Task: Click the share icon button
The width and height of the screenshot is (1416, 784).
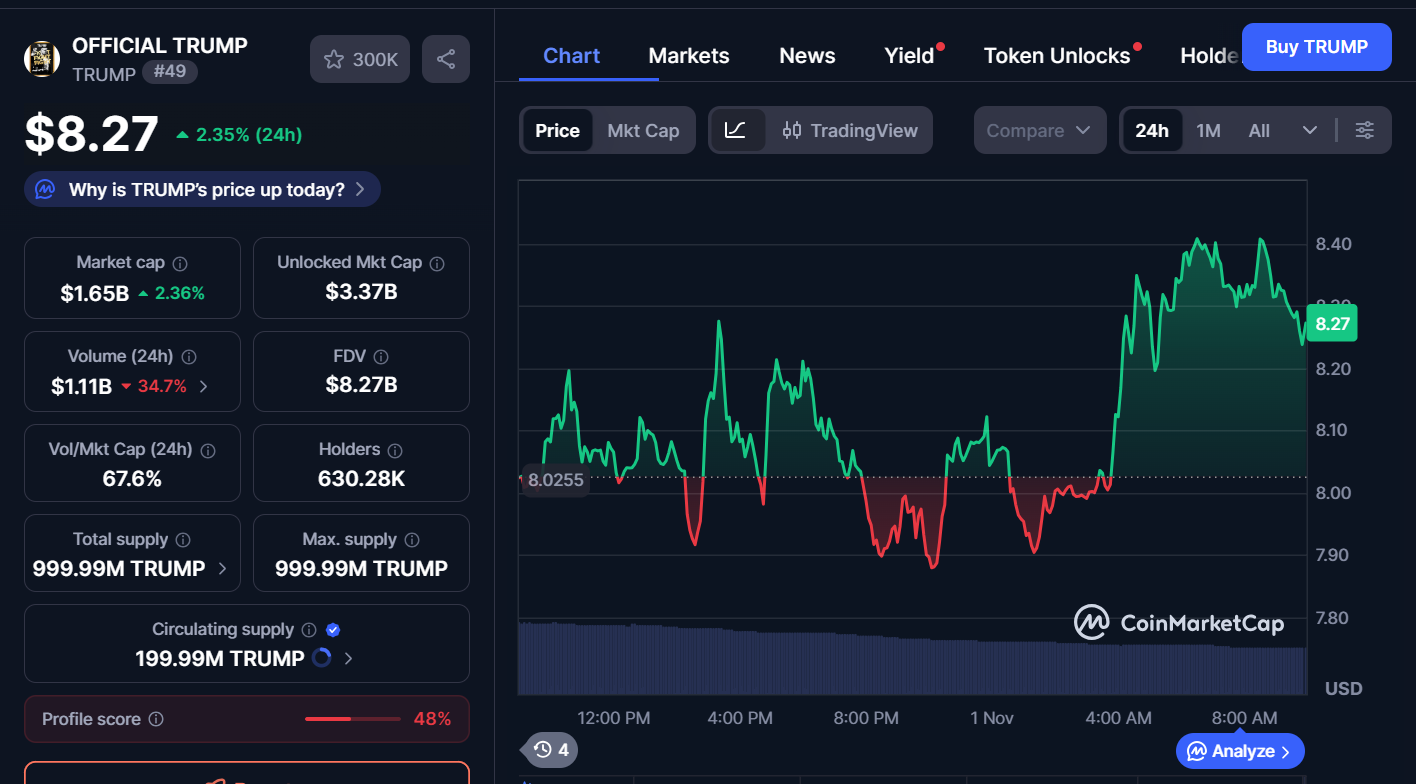Action: tap(446, 60)
